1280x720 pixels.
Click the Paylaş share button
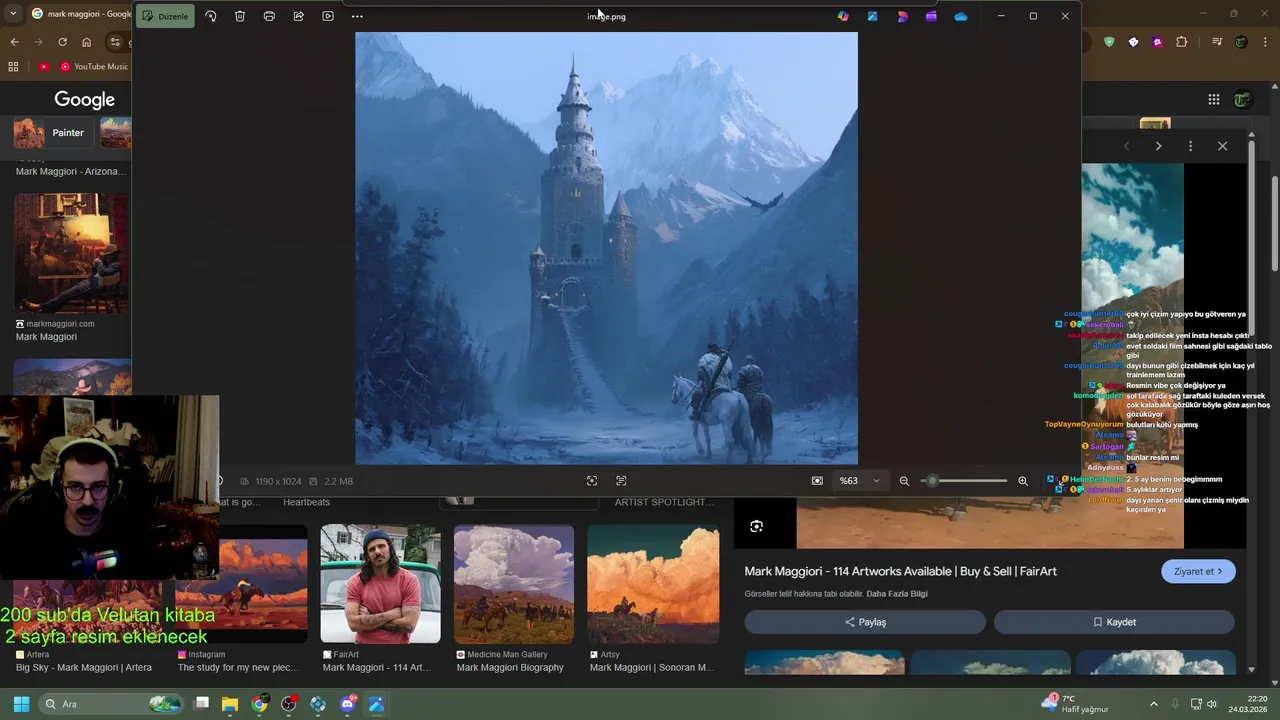(865, 622)
